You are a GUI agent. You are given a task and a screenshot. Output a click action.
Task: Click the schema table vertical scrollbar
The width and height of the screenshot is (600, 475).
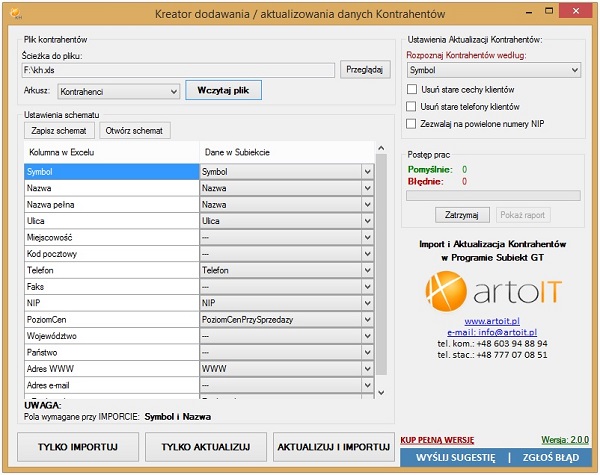point(380,270)
